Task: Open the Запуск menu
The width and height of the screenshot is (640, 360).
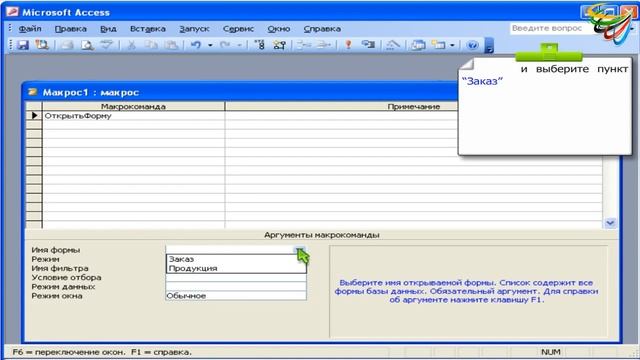Action: [x=194, y=29]
